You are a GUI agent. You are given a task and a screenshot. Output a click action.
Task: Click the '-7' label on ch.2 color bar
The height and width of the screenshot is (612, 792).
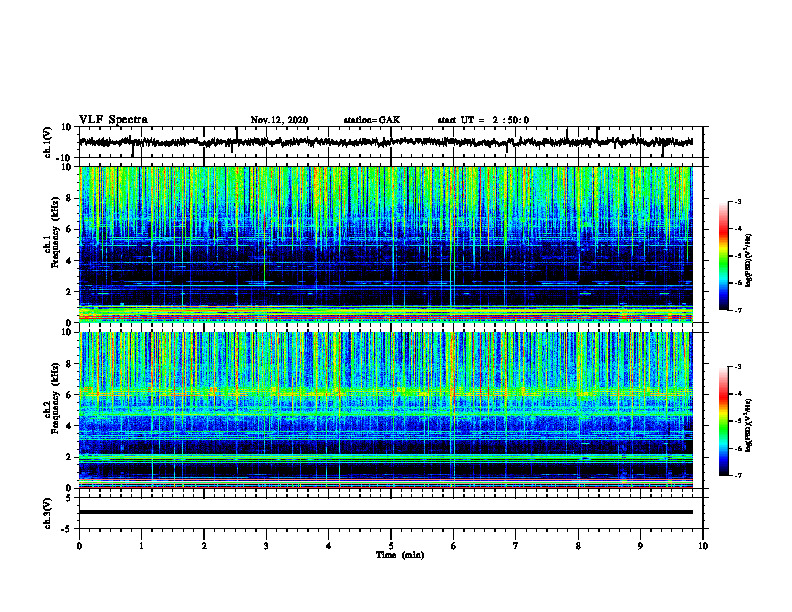(738, 476)
